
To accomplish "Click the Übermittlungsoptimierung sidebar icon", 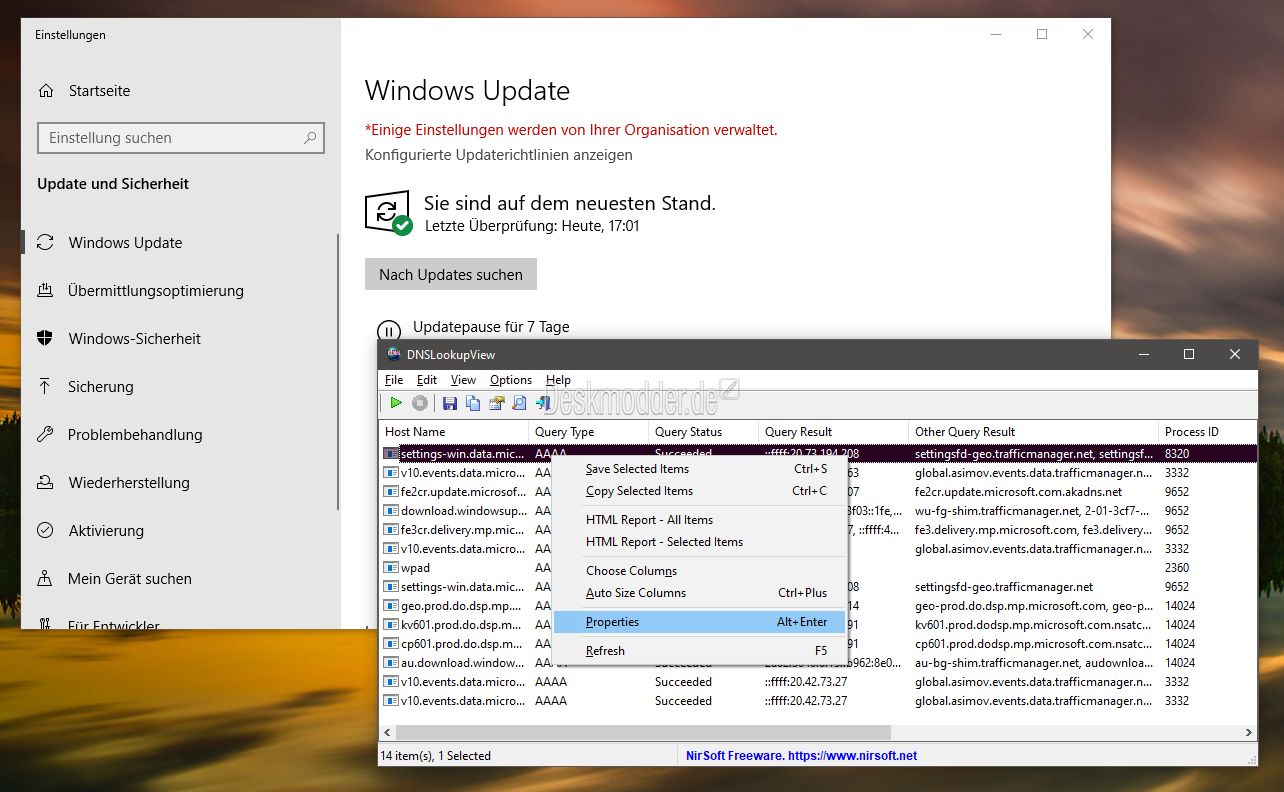I will pyautogui.click(x=45, y=290).
